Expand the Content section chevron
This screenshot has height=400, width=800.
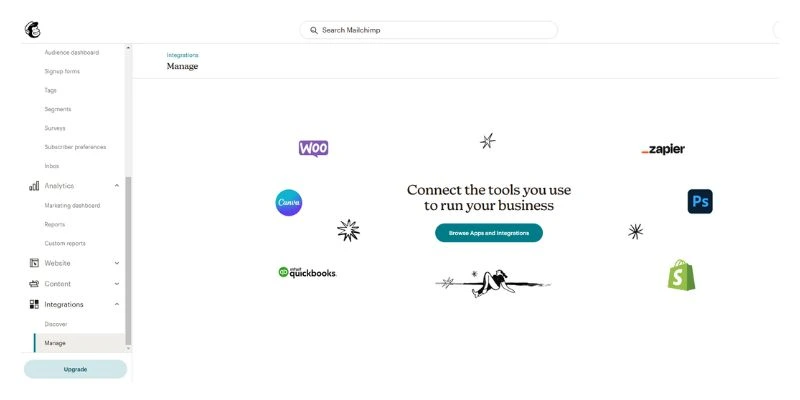117,284
